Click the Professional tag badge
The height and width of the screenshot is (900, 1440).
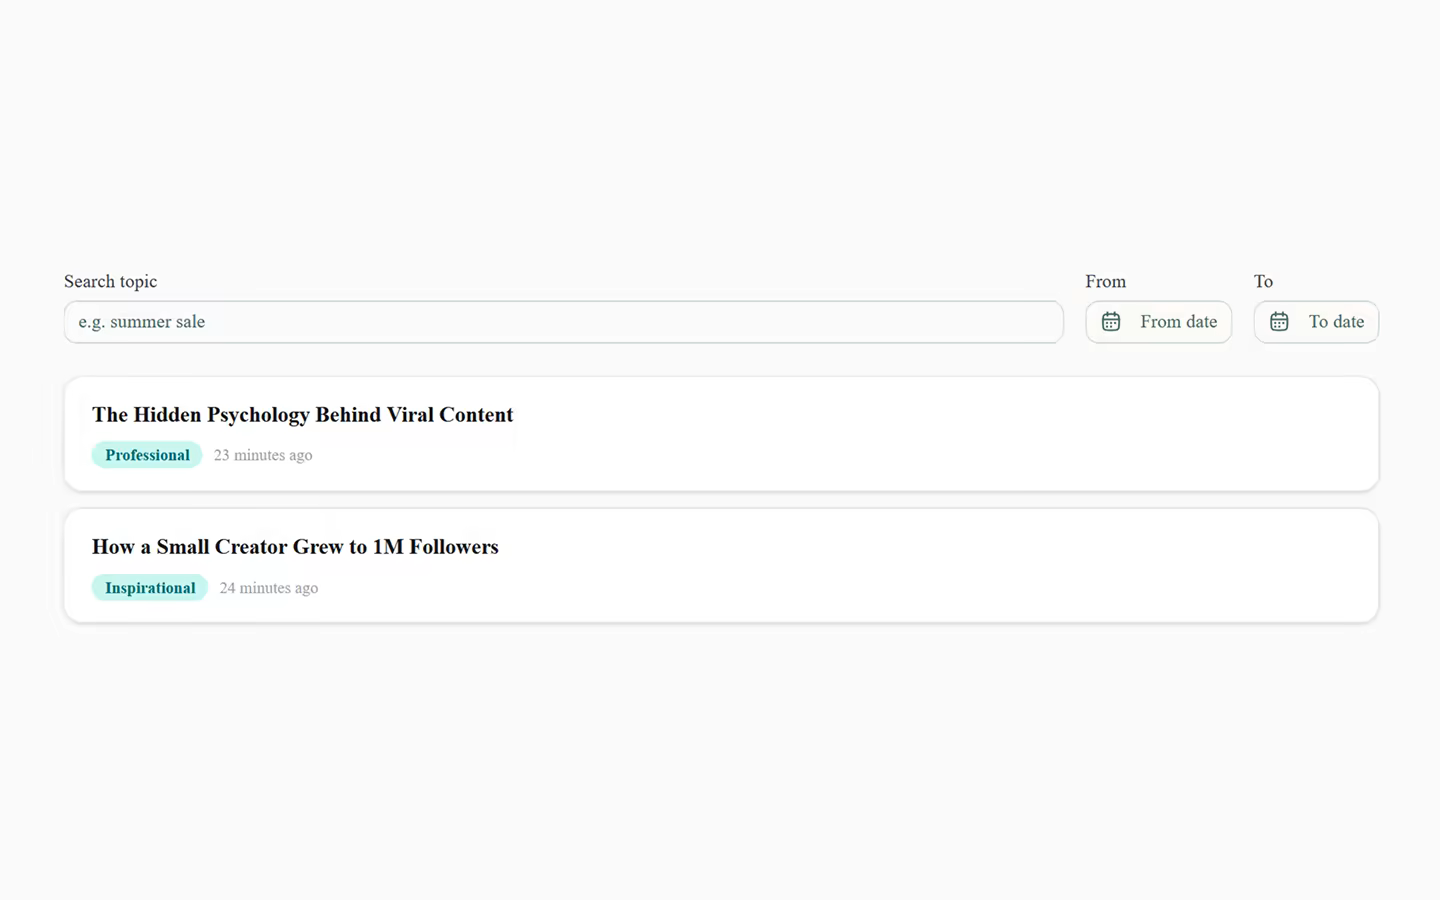coord(147,455)
